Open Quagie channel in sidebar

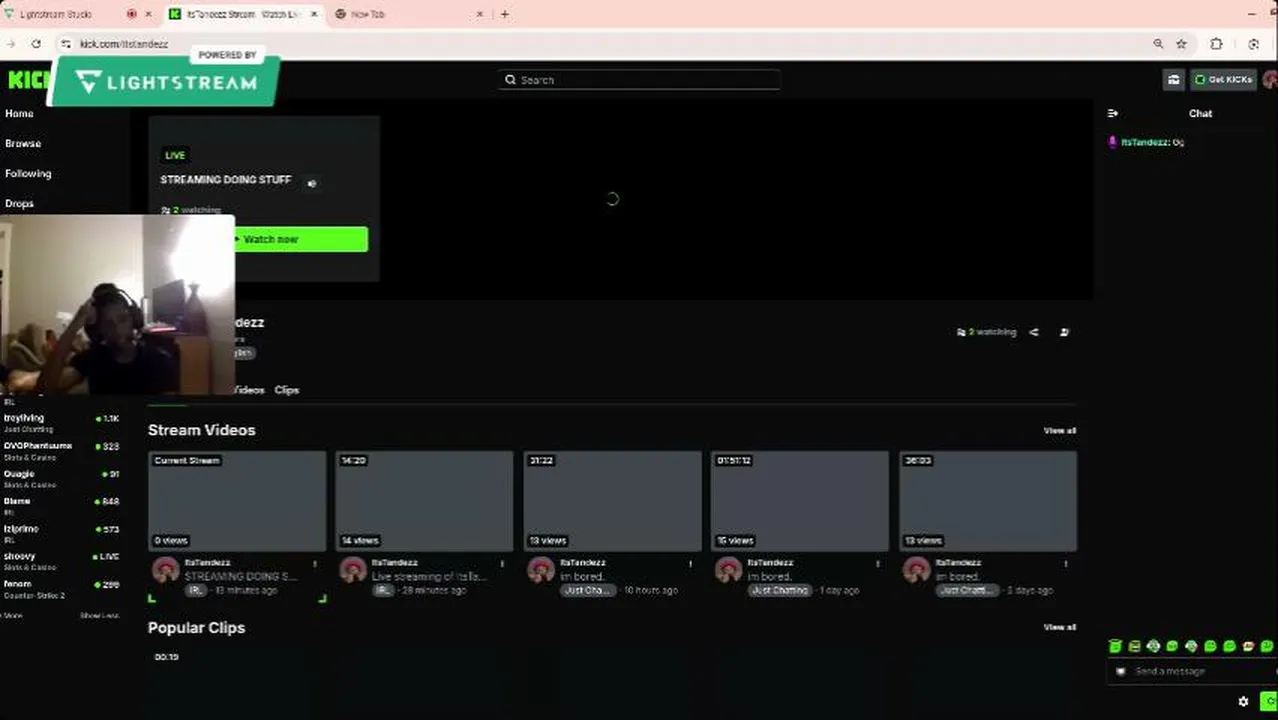(x=61, y=479)
